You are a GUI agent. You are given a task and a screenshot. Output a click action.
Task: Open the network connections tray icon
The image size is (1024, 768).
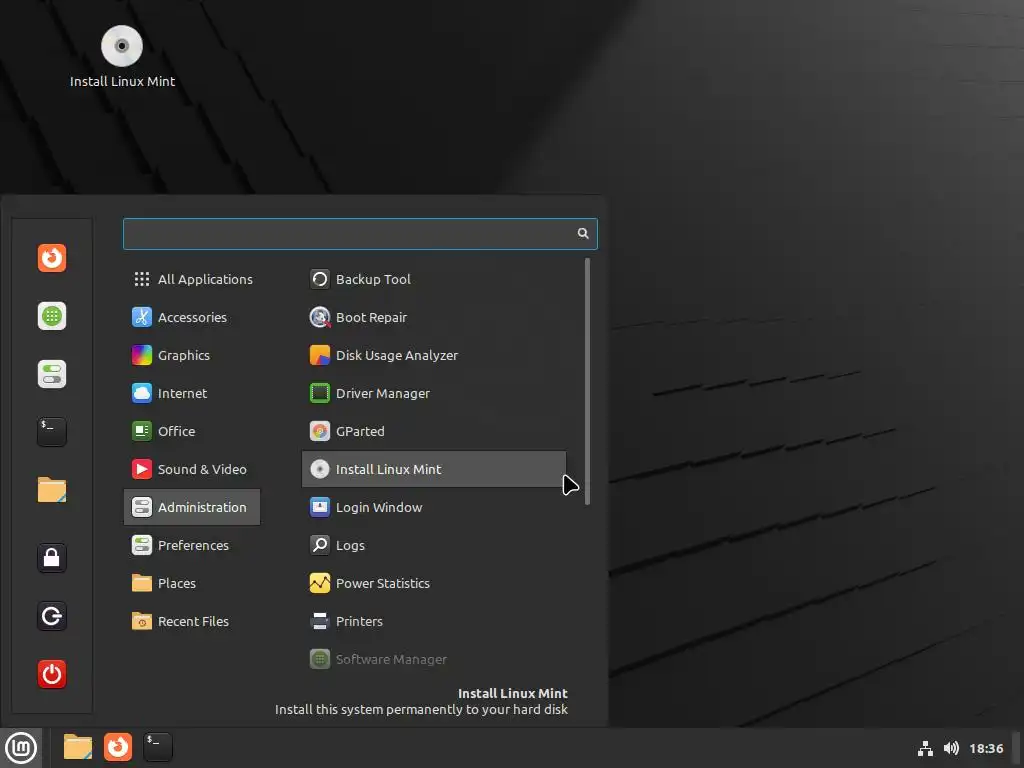tap(925, 748)
